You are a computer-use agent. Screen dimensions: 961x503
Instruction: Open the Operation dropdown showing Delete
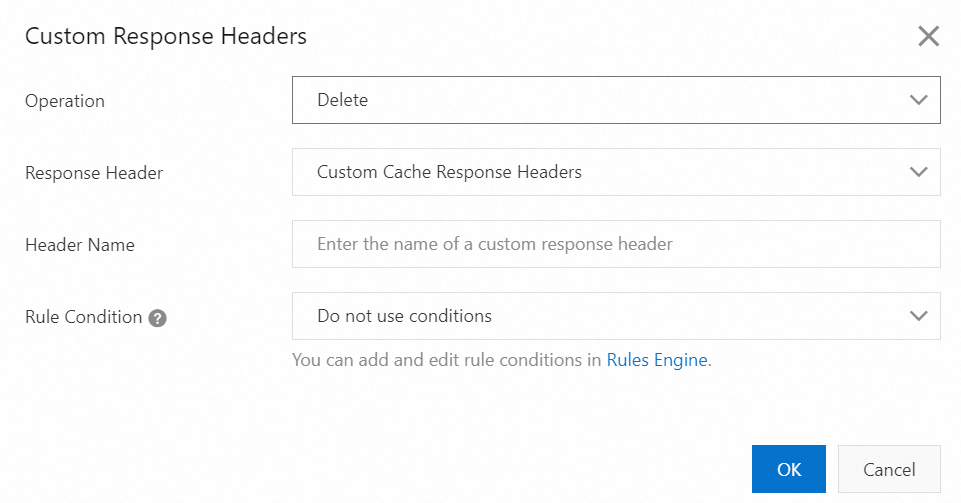pos(615,100)
